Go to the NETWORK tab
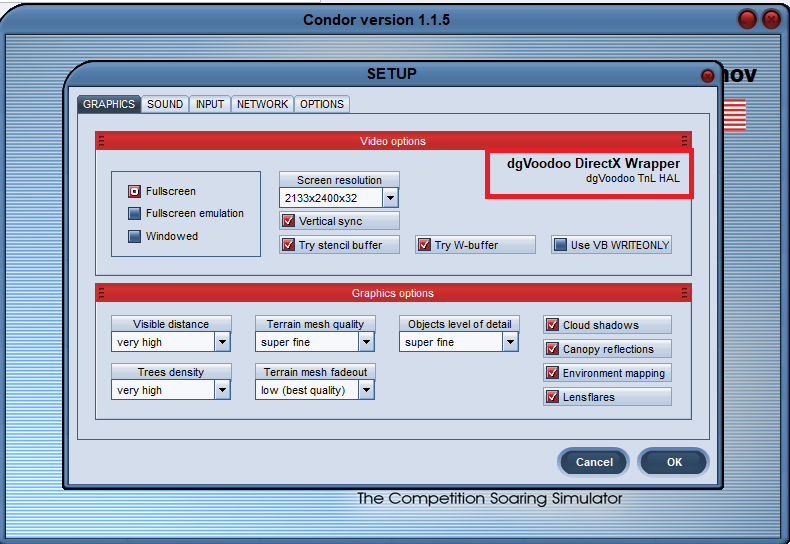This screenshot has width=790, height=544. (x=262, y=104)
